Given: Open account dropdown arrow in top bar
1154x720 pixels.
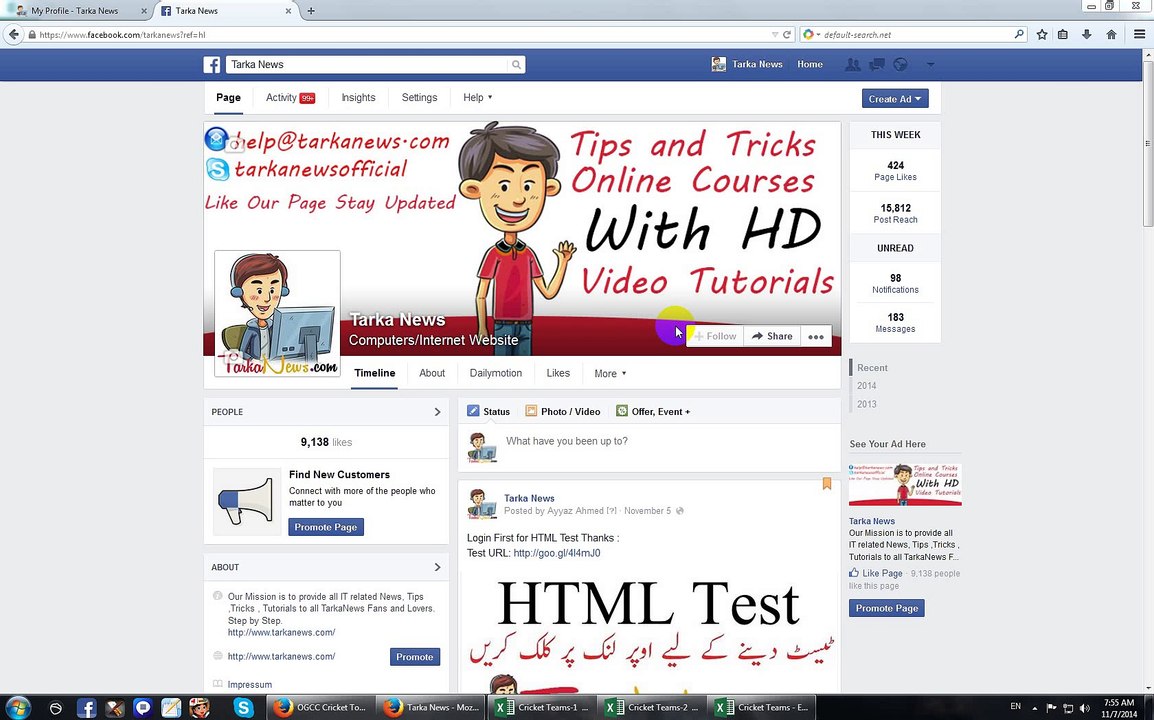Looking at the screenshot, I should [930, 65].
